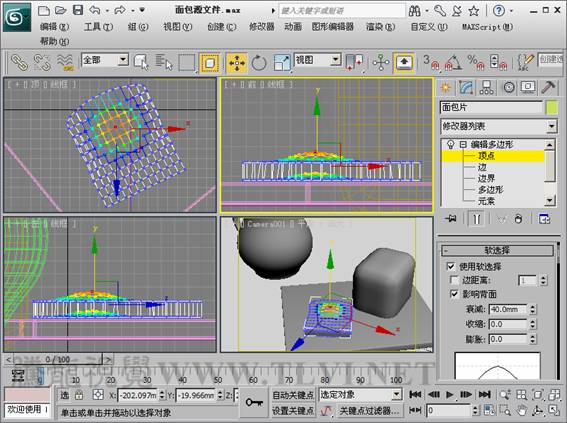567x423 pixels.
Task: Save the file with the floppy icon
Action: (78, 10)
